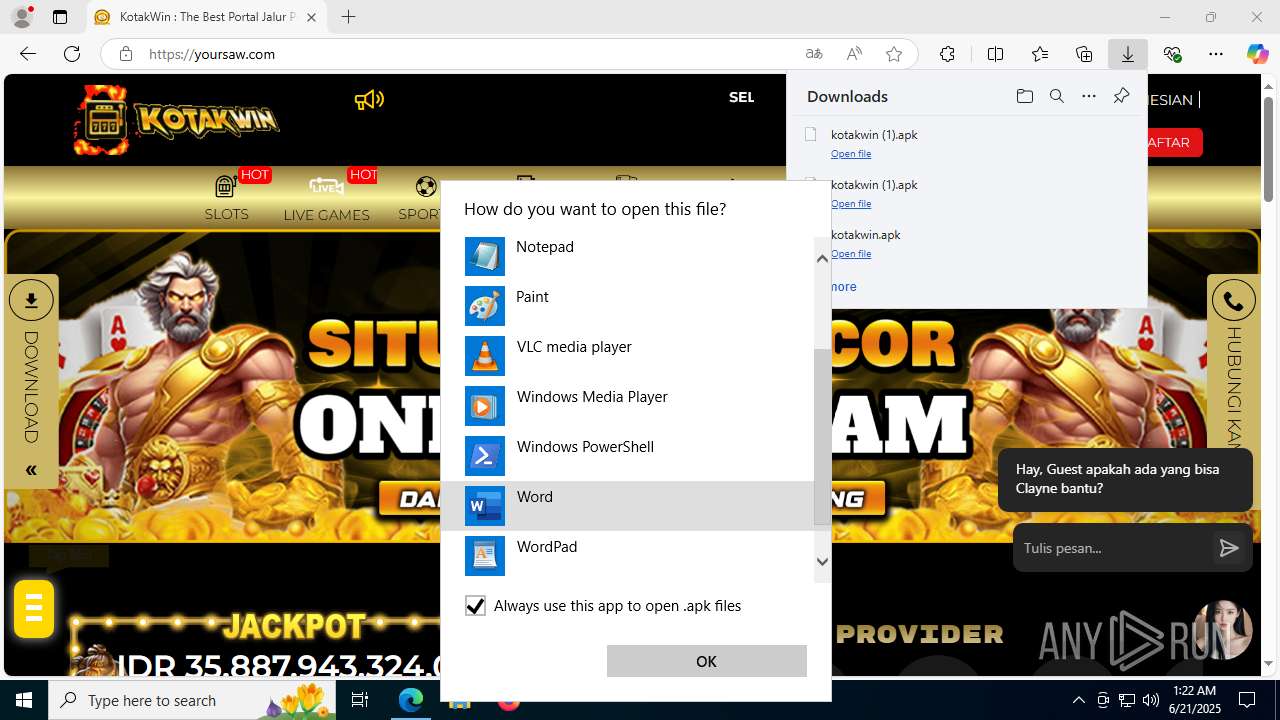Toggle Always use this app checkbox

click(x=475, y=606)
